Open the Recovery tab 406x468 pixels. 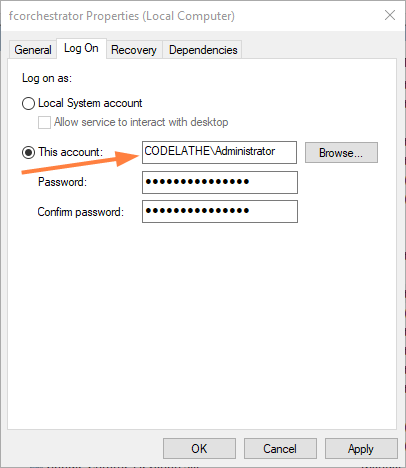click(x=134, y=50)
